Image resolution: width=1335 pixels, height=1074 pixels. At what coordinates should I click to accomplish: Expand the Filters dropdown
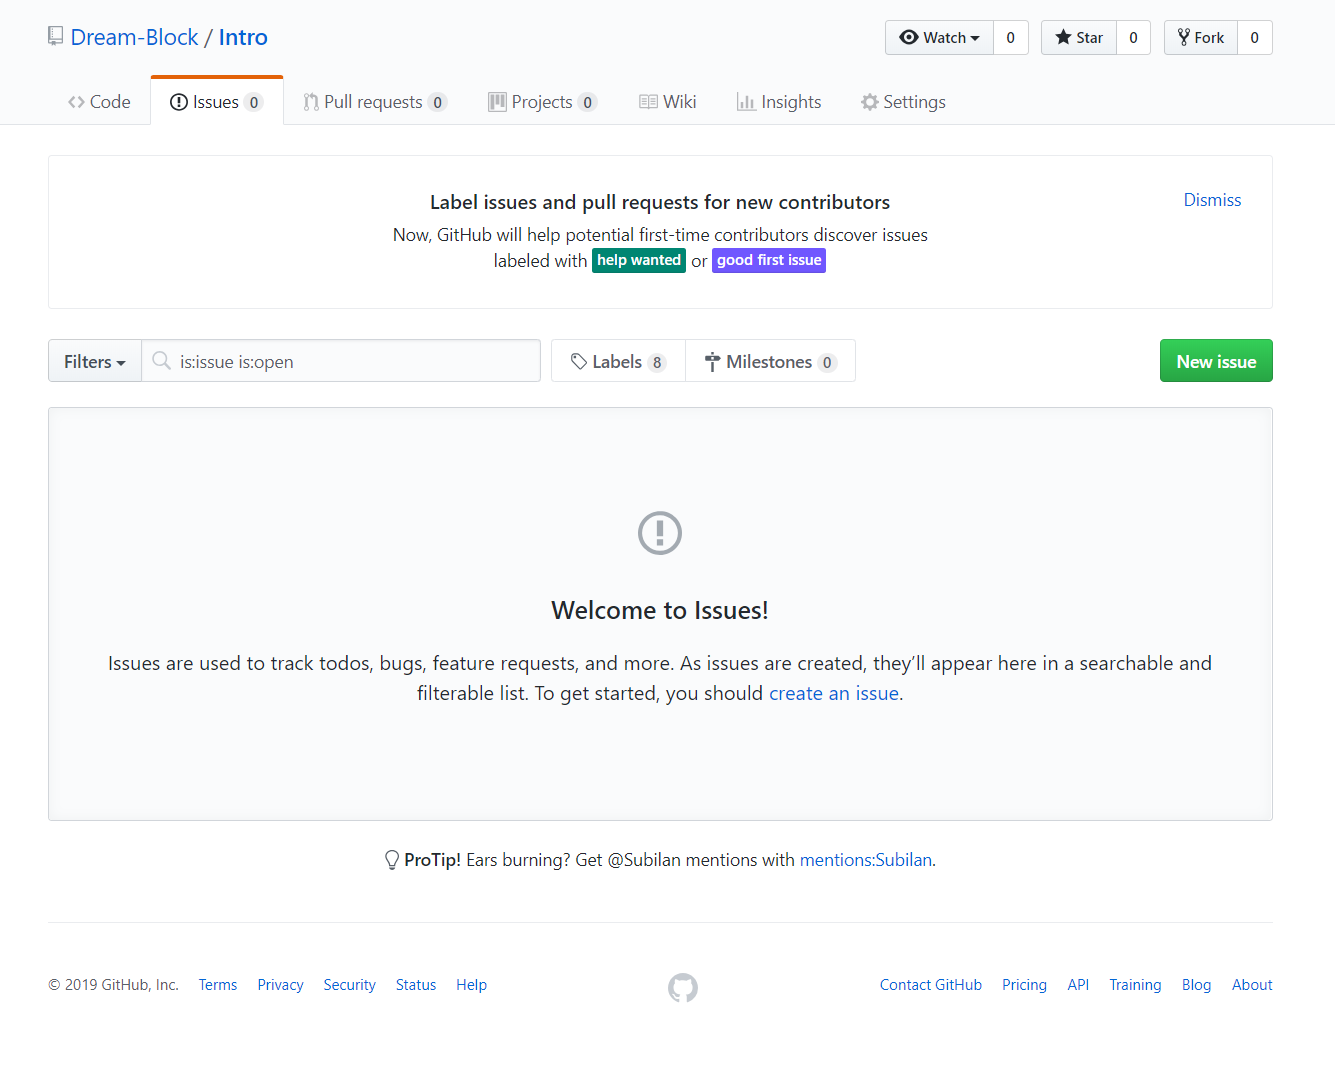tap(94, 361)
